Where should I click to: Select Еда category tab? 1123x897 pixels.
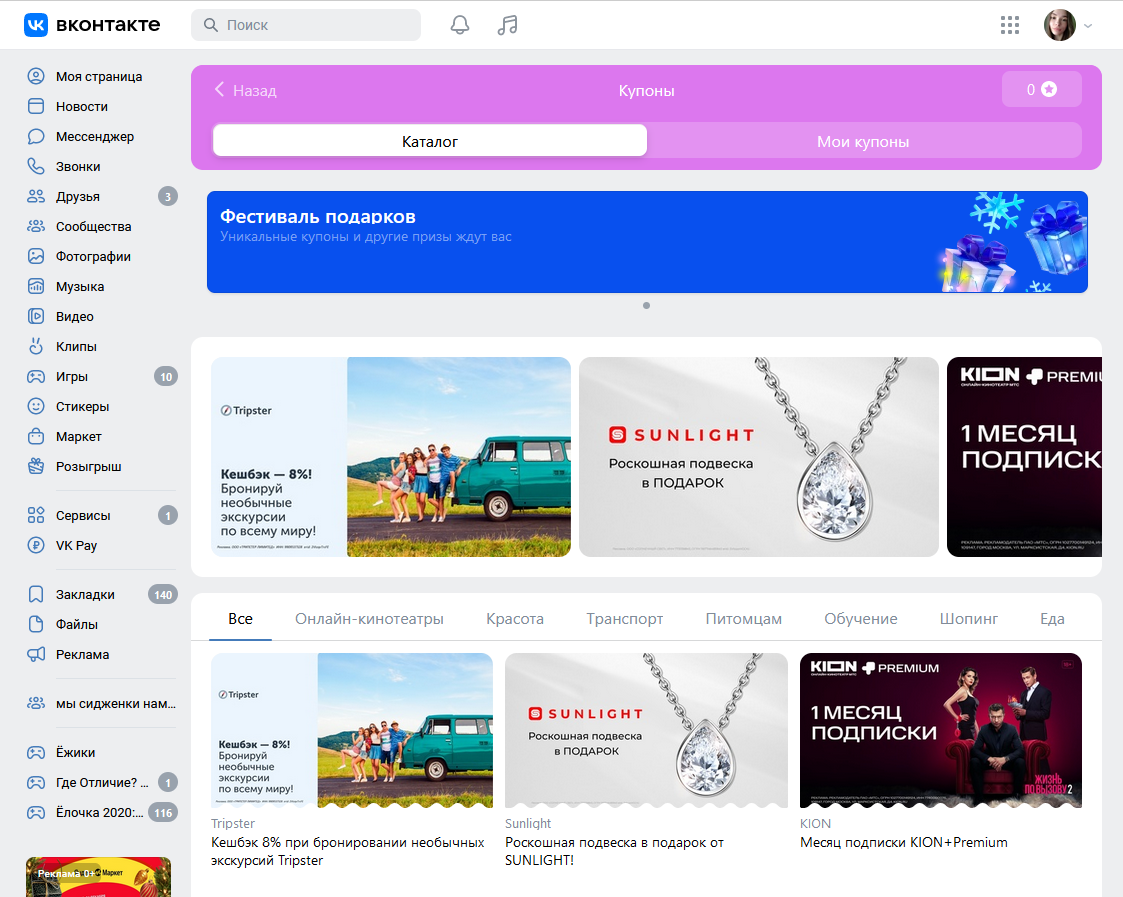pos(1052,619)
